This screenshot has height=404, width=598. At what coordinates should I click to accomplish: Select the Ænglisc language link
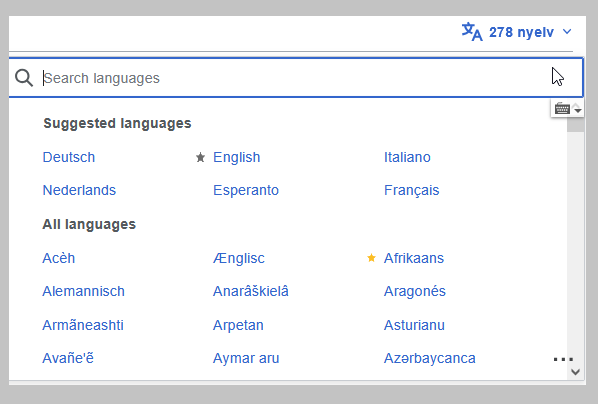tap(238, 258)
